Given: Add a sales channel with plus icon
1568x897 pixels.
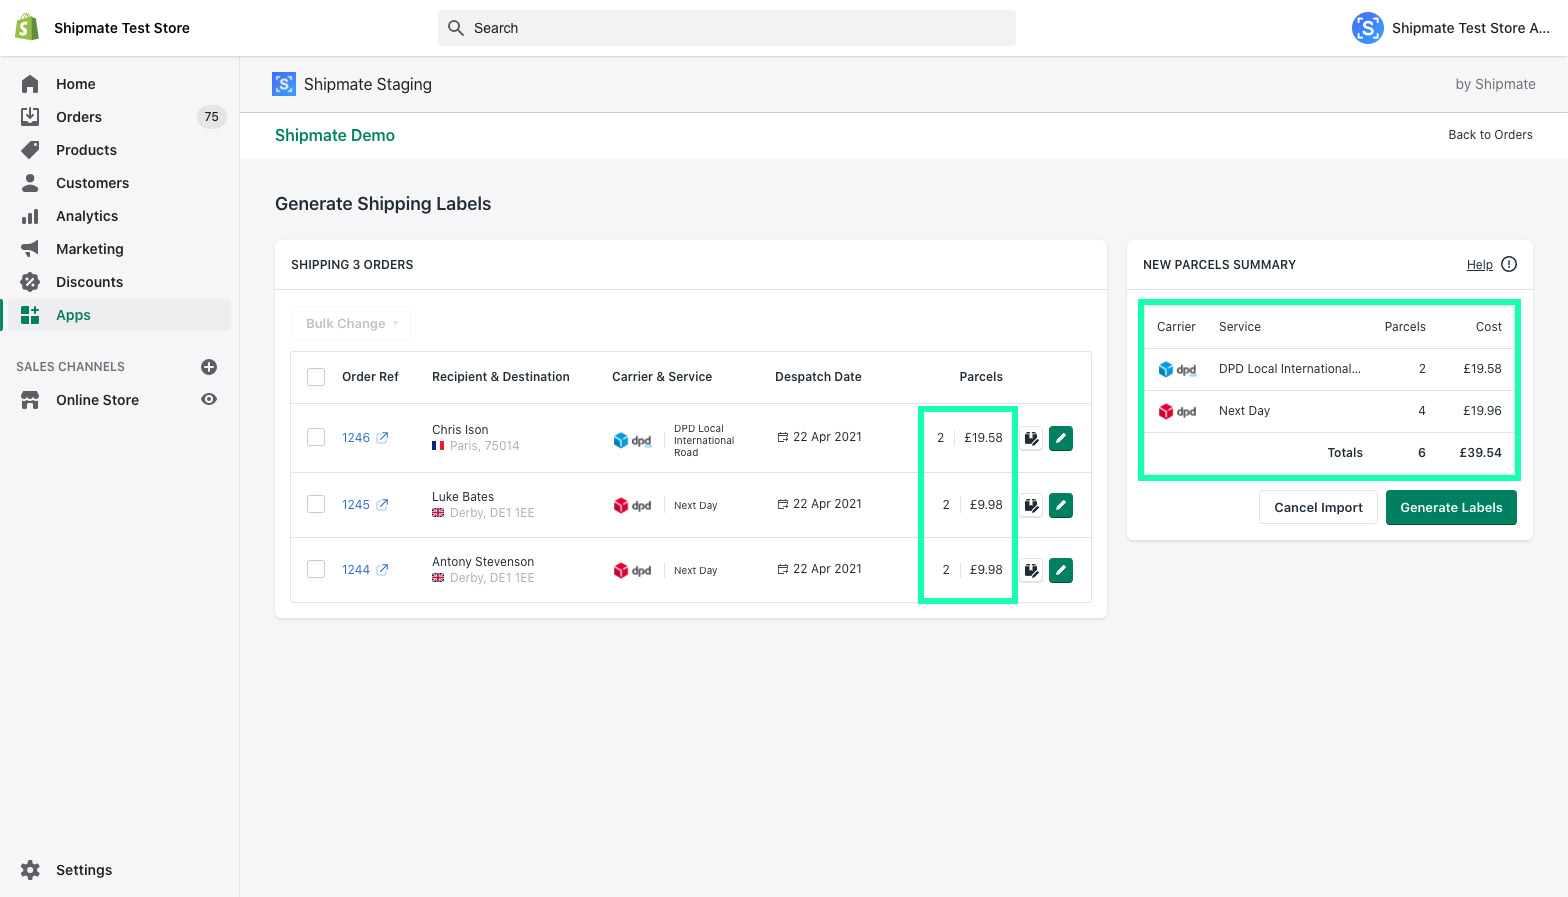Looking at the screenshot, I should coord(209,367).
